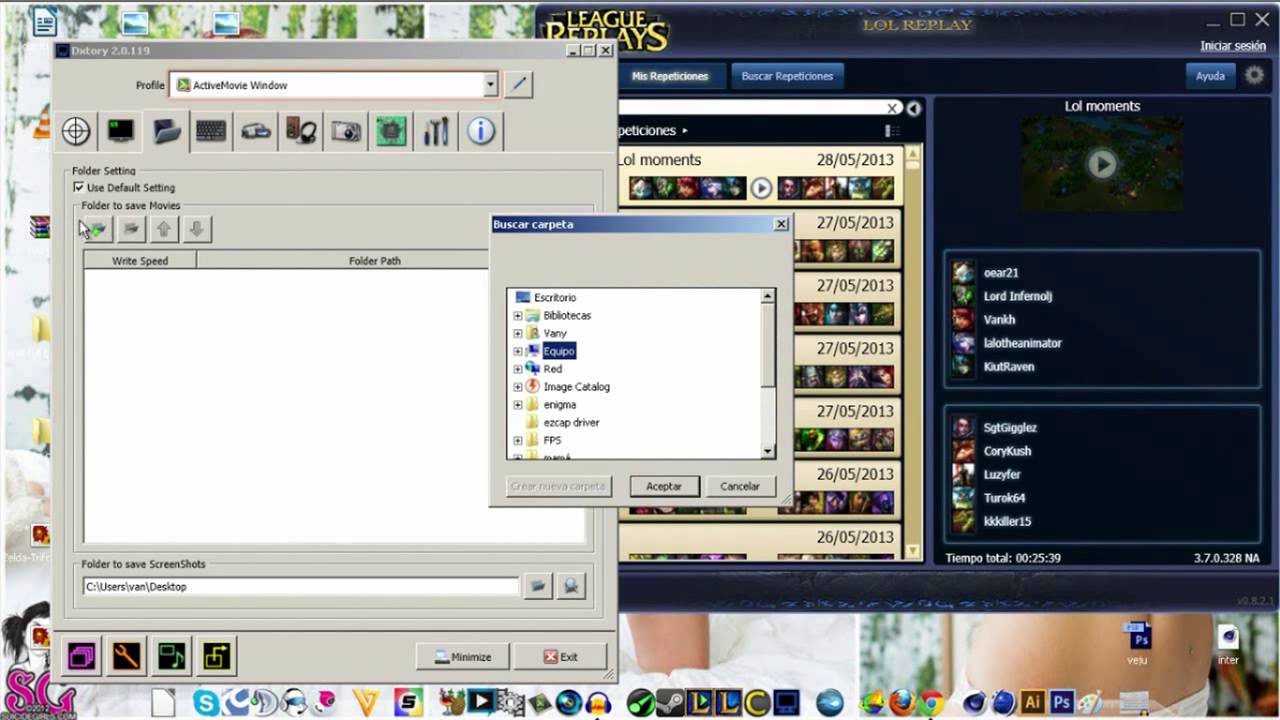Click the Folder Path column header

coord(375,260)
